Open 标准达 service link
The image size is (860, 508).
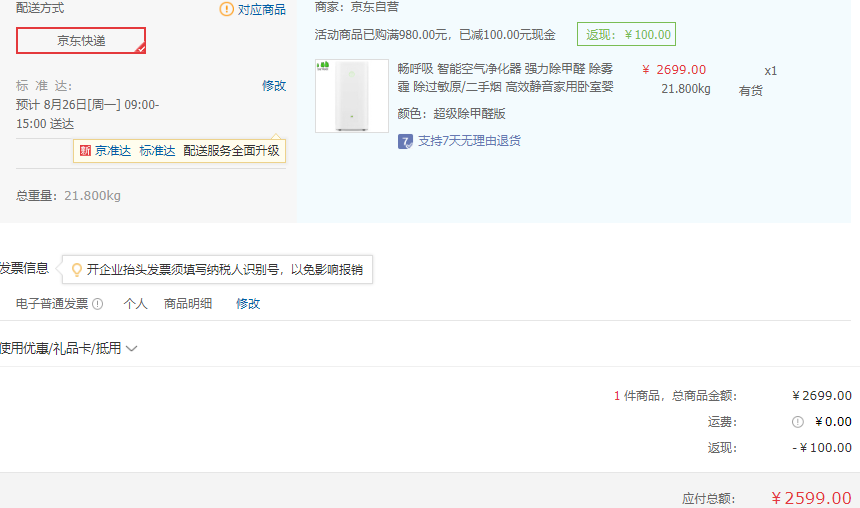click(x=157, y=151)
